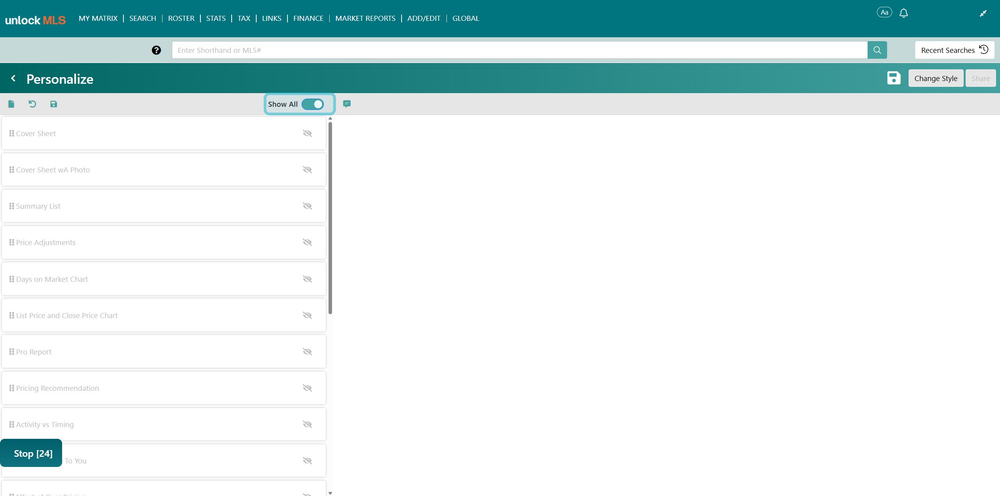This screenshot has height=496, width=1000.
Task: Click the undo reset icon in toolbar
Action: click(33, 104)
